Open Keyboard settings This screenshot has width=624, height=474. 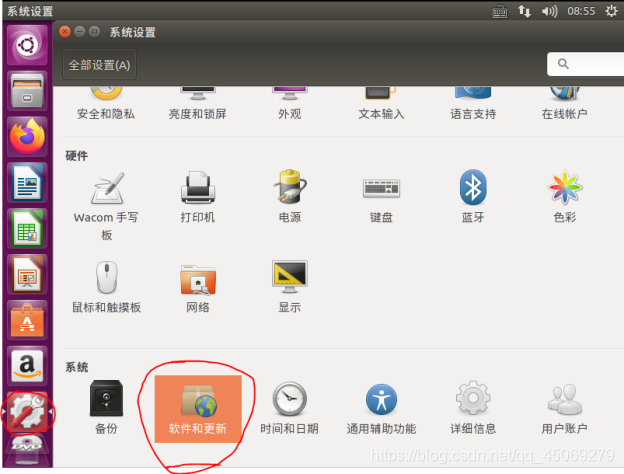(x=381, y=200)
